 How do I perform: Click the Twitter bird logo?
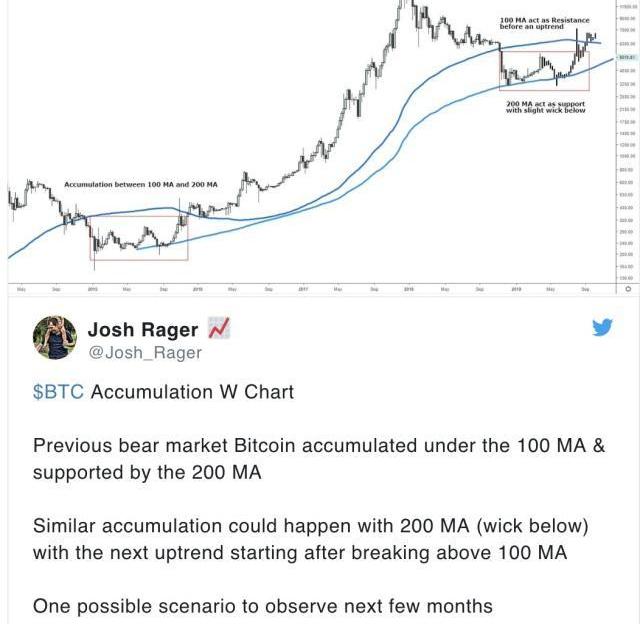pos(602,328)
